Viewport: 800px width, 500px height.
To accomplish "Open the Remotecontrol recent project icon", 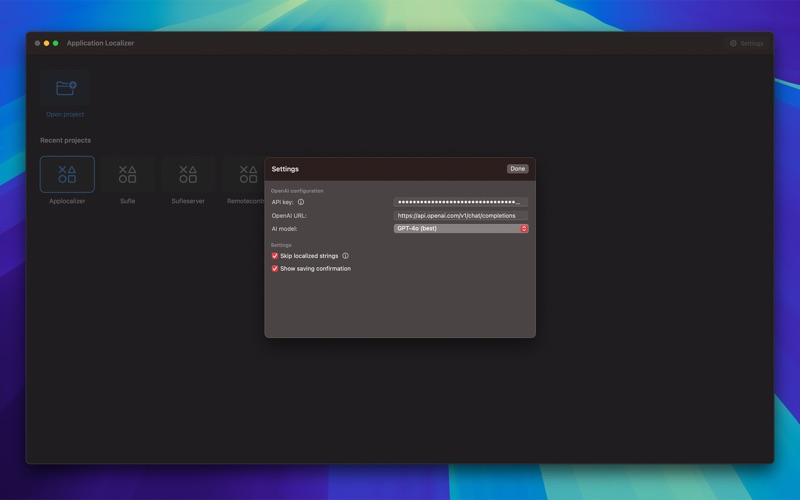I will tap(248, 174).
